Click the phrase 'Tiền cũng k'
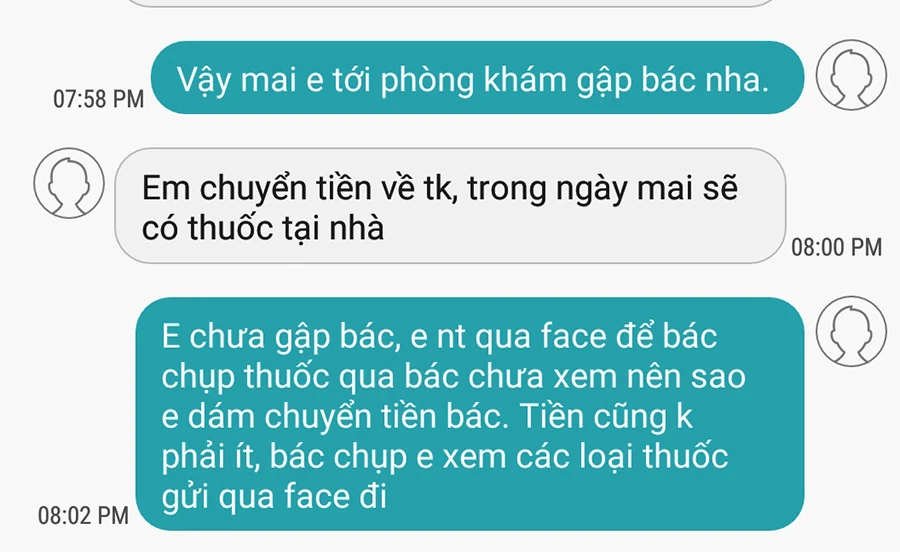 (606, 416)
